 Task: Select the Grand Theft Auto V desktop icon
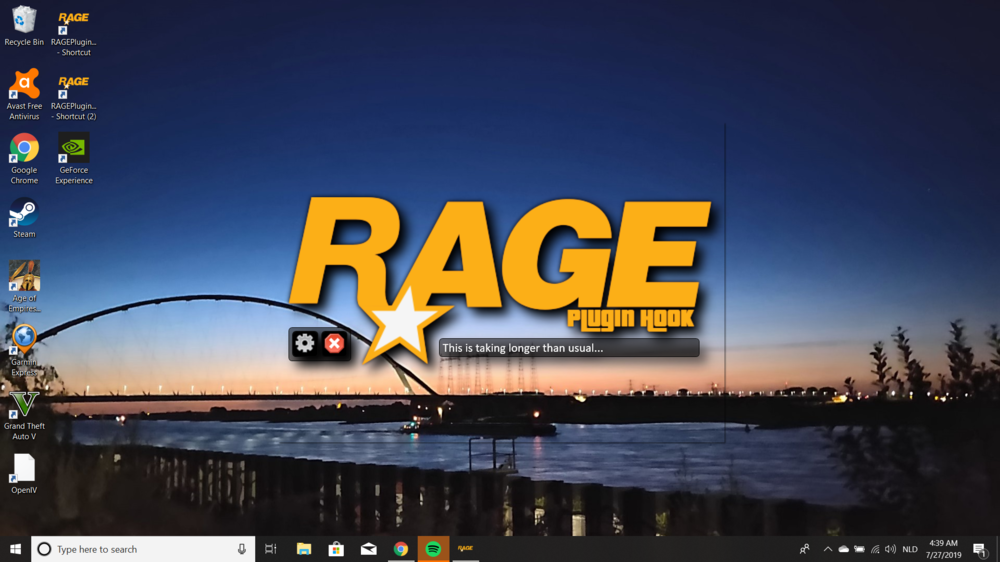(24, 415)
